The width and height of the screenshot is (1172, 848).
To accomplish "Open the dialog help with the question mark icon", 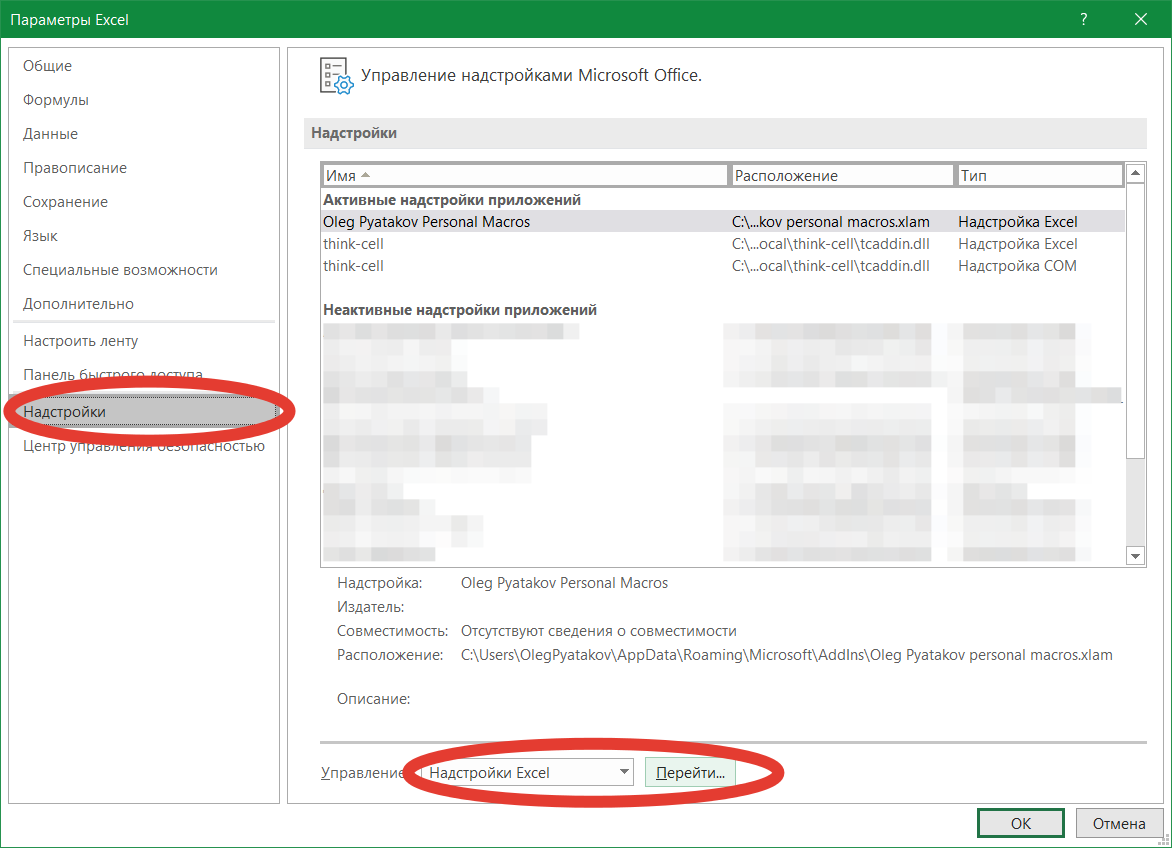I will pos(1083,19).
